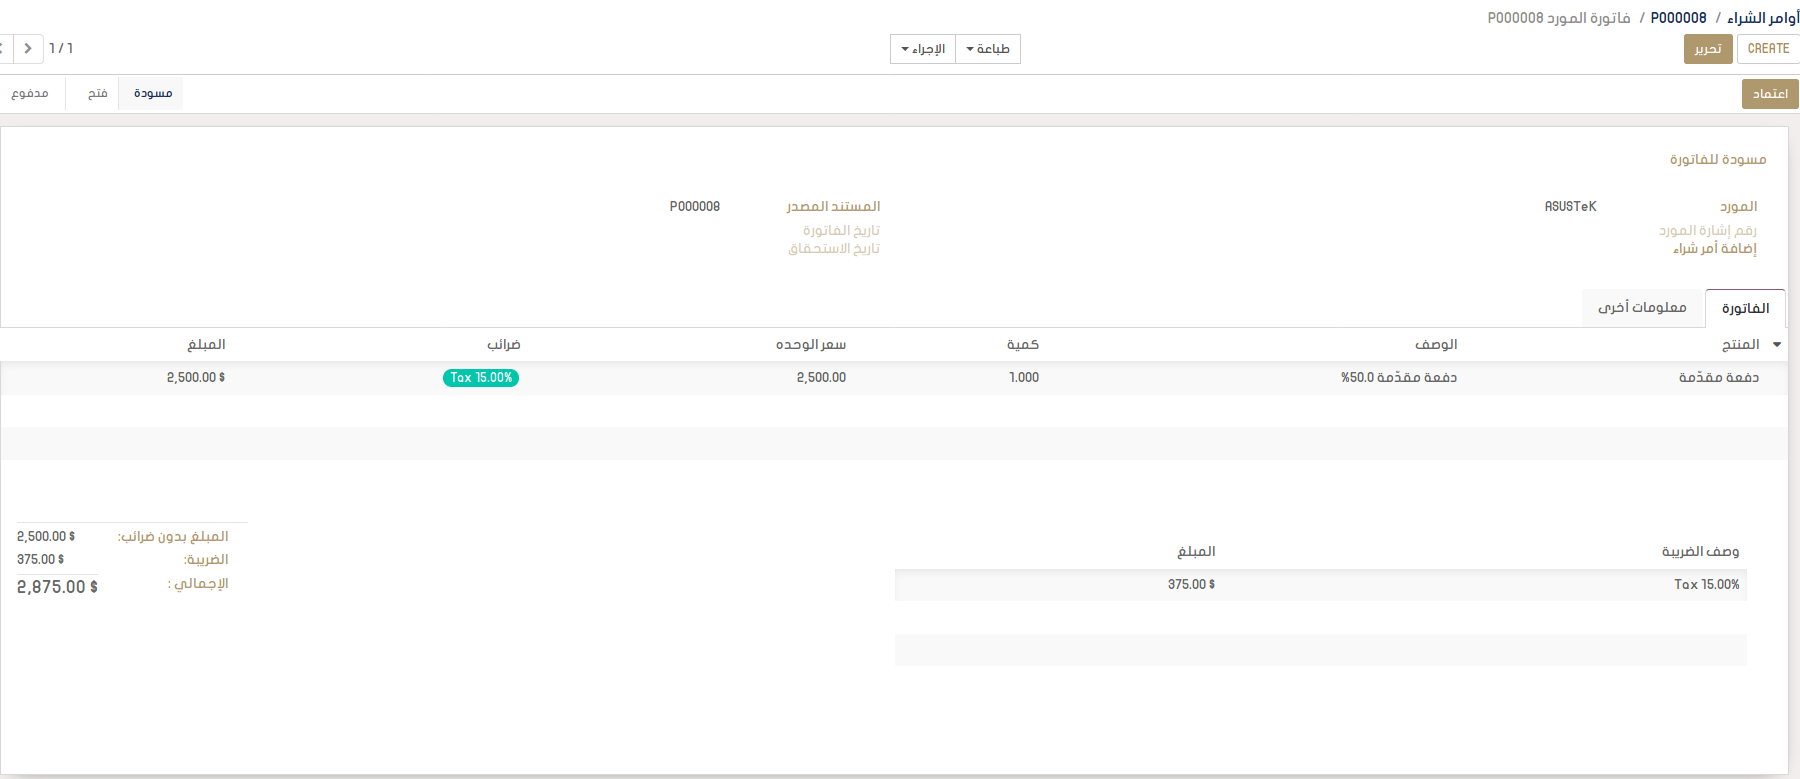Click the CREATE button
The width and height of the screenshot is (1800, 779).
(1768, 49)
